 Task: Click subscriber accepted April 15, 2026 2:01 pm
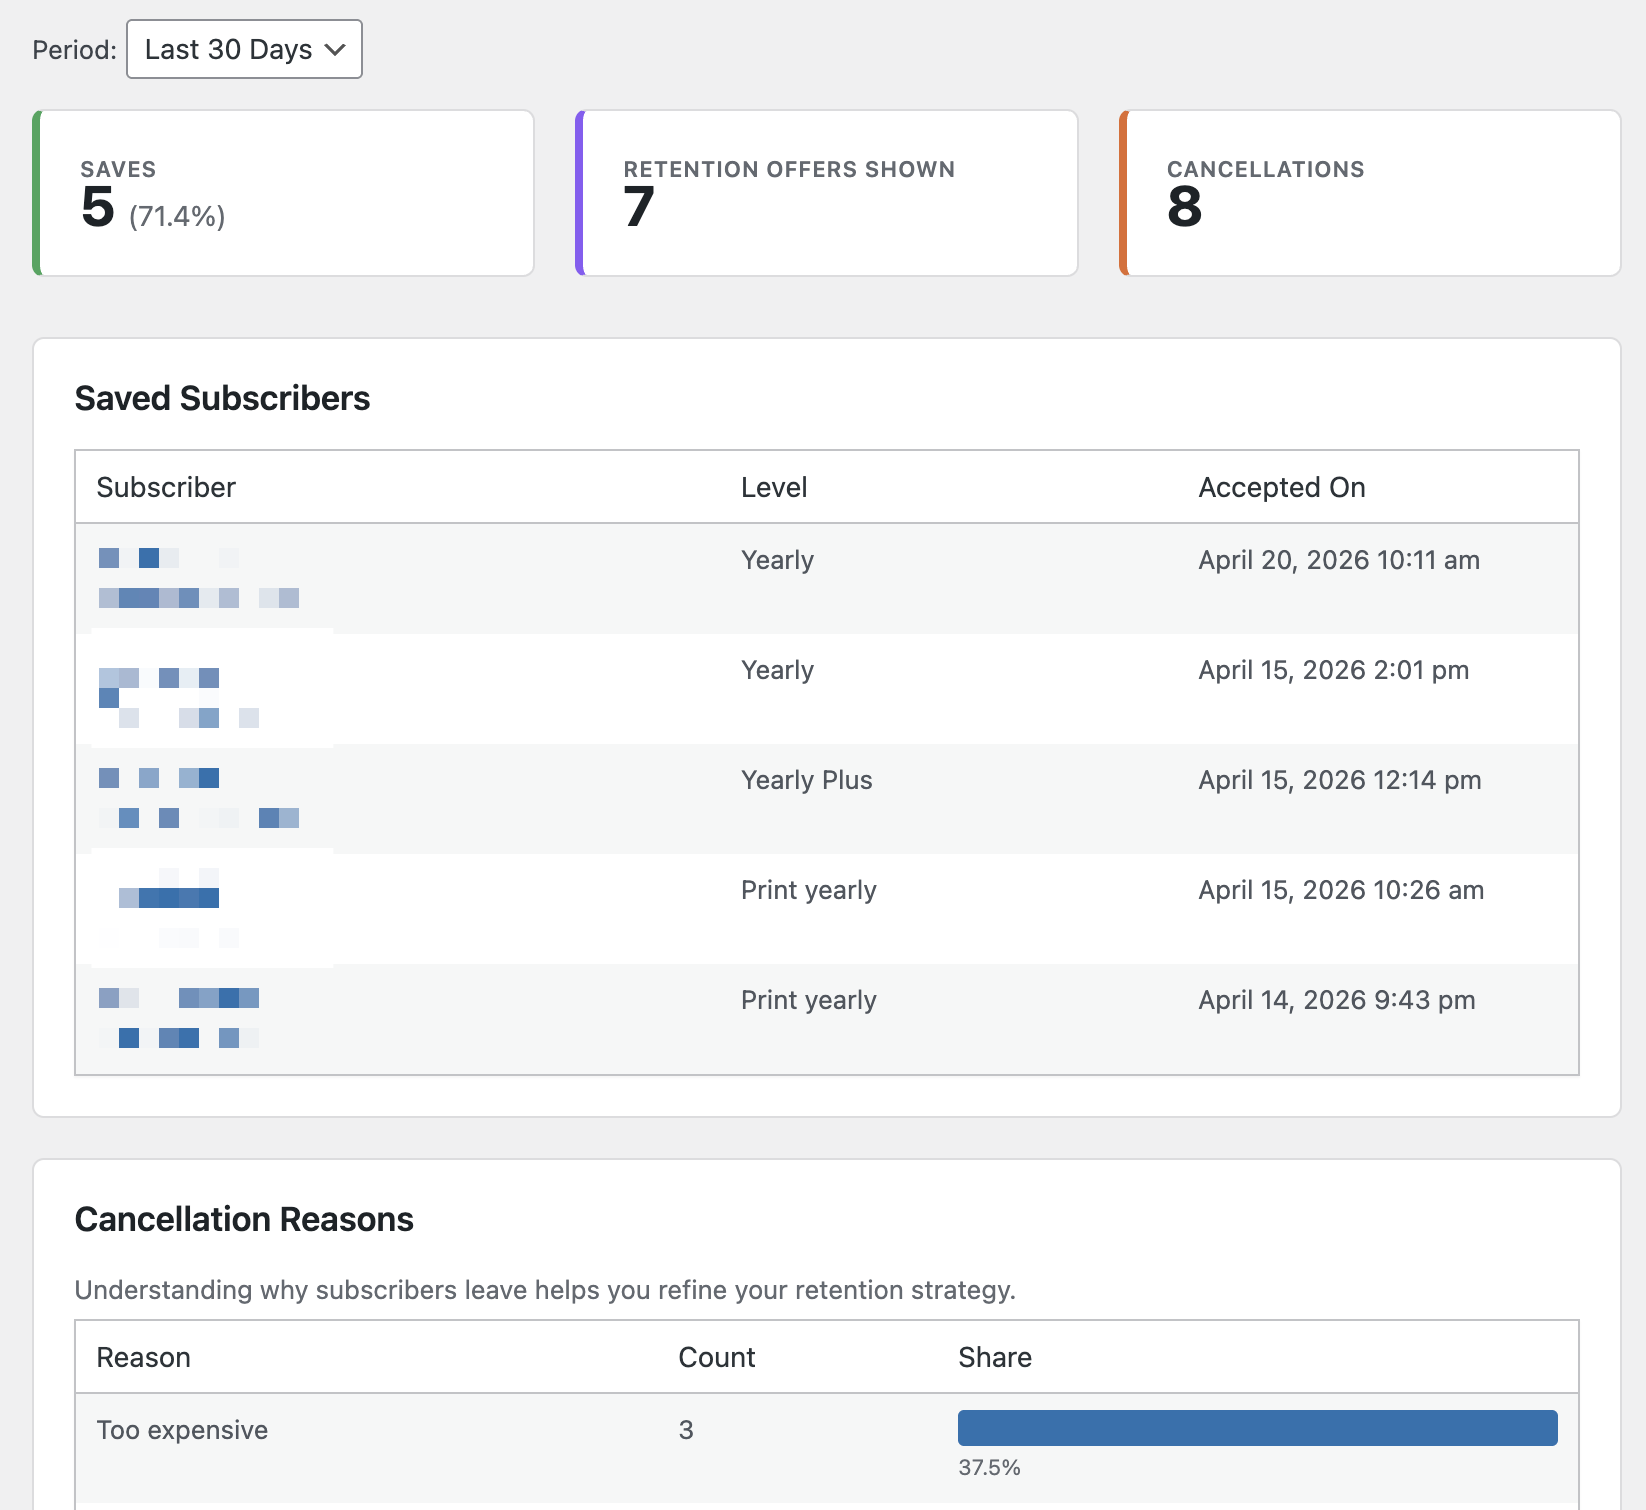(x=179, y=697)
